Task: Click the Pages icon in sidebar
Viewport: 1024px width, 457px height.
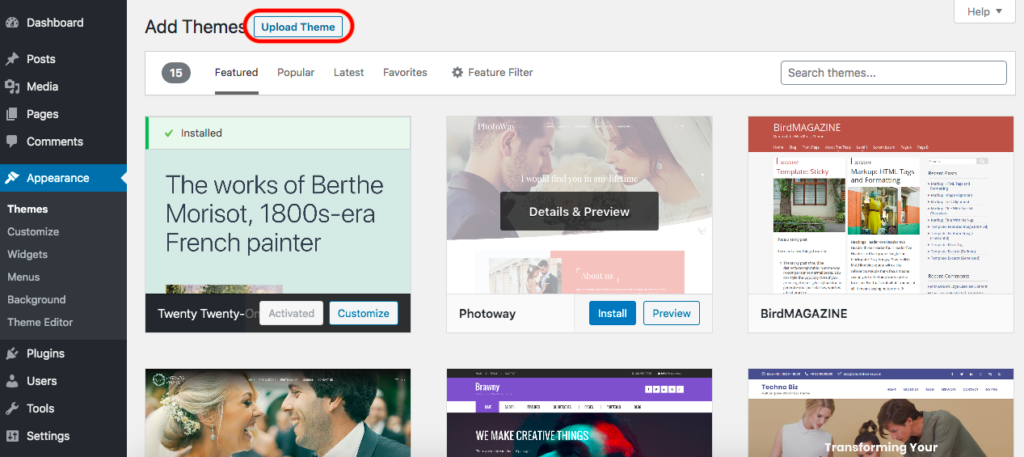Action: pyautogui.click(x=12, y=114)
